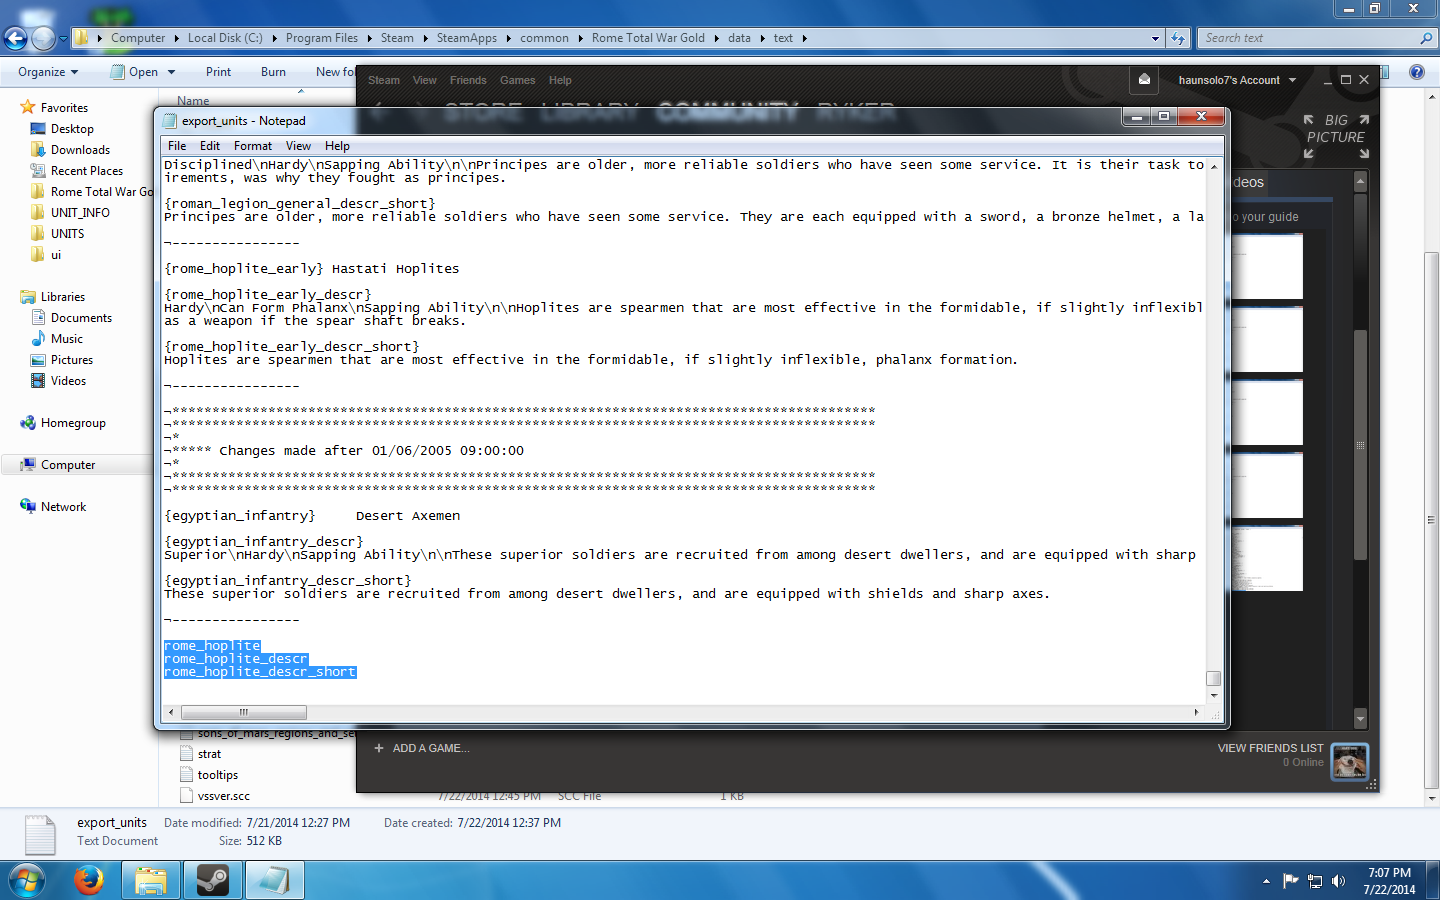Click ADD A GAME in Steam
Viewport: 1440px width, 900px height.
[x=431, y=748]
